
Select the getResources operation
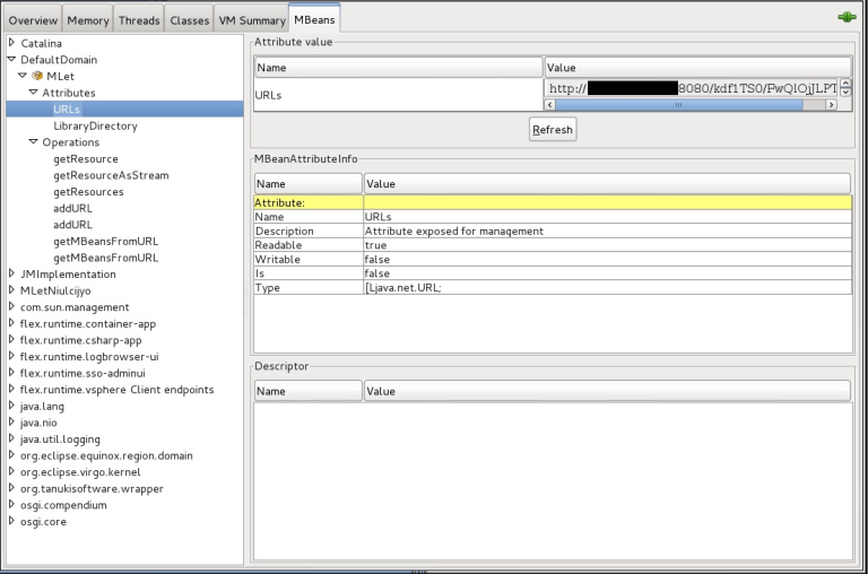(x=89, y=192)
